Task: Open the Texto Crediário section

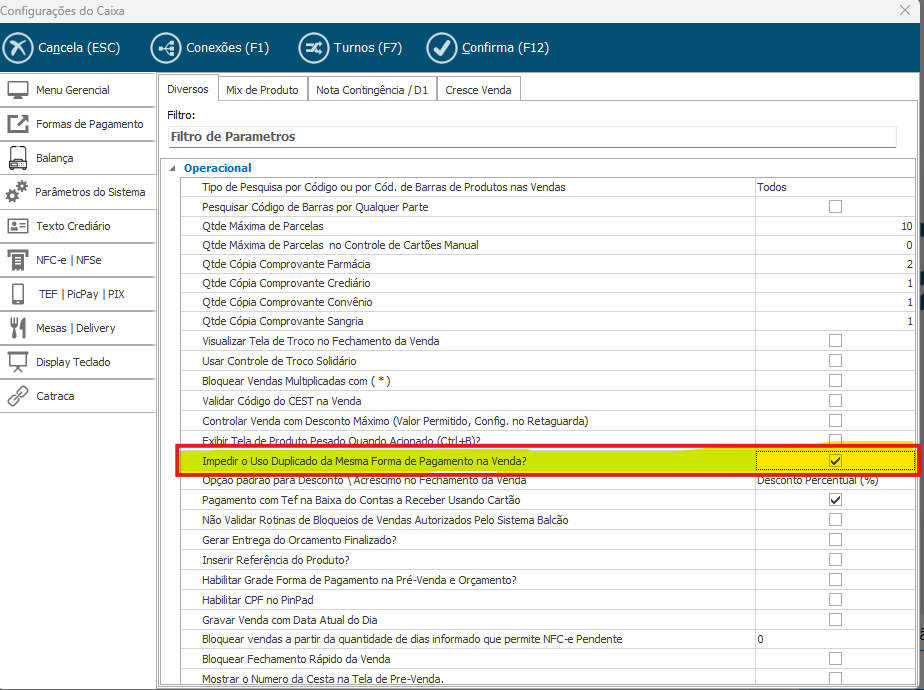Action: [73, 226]
